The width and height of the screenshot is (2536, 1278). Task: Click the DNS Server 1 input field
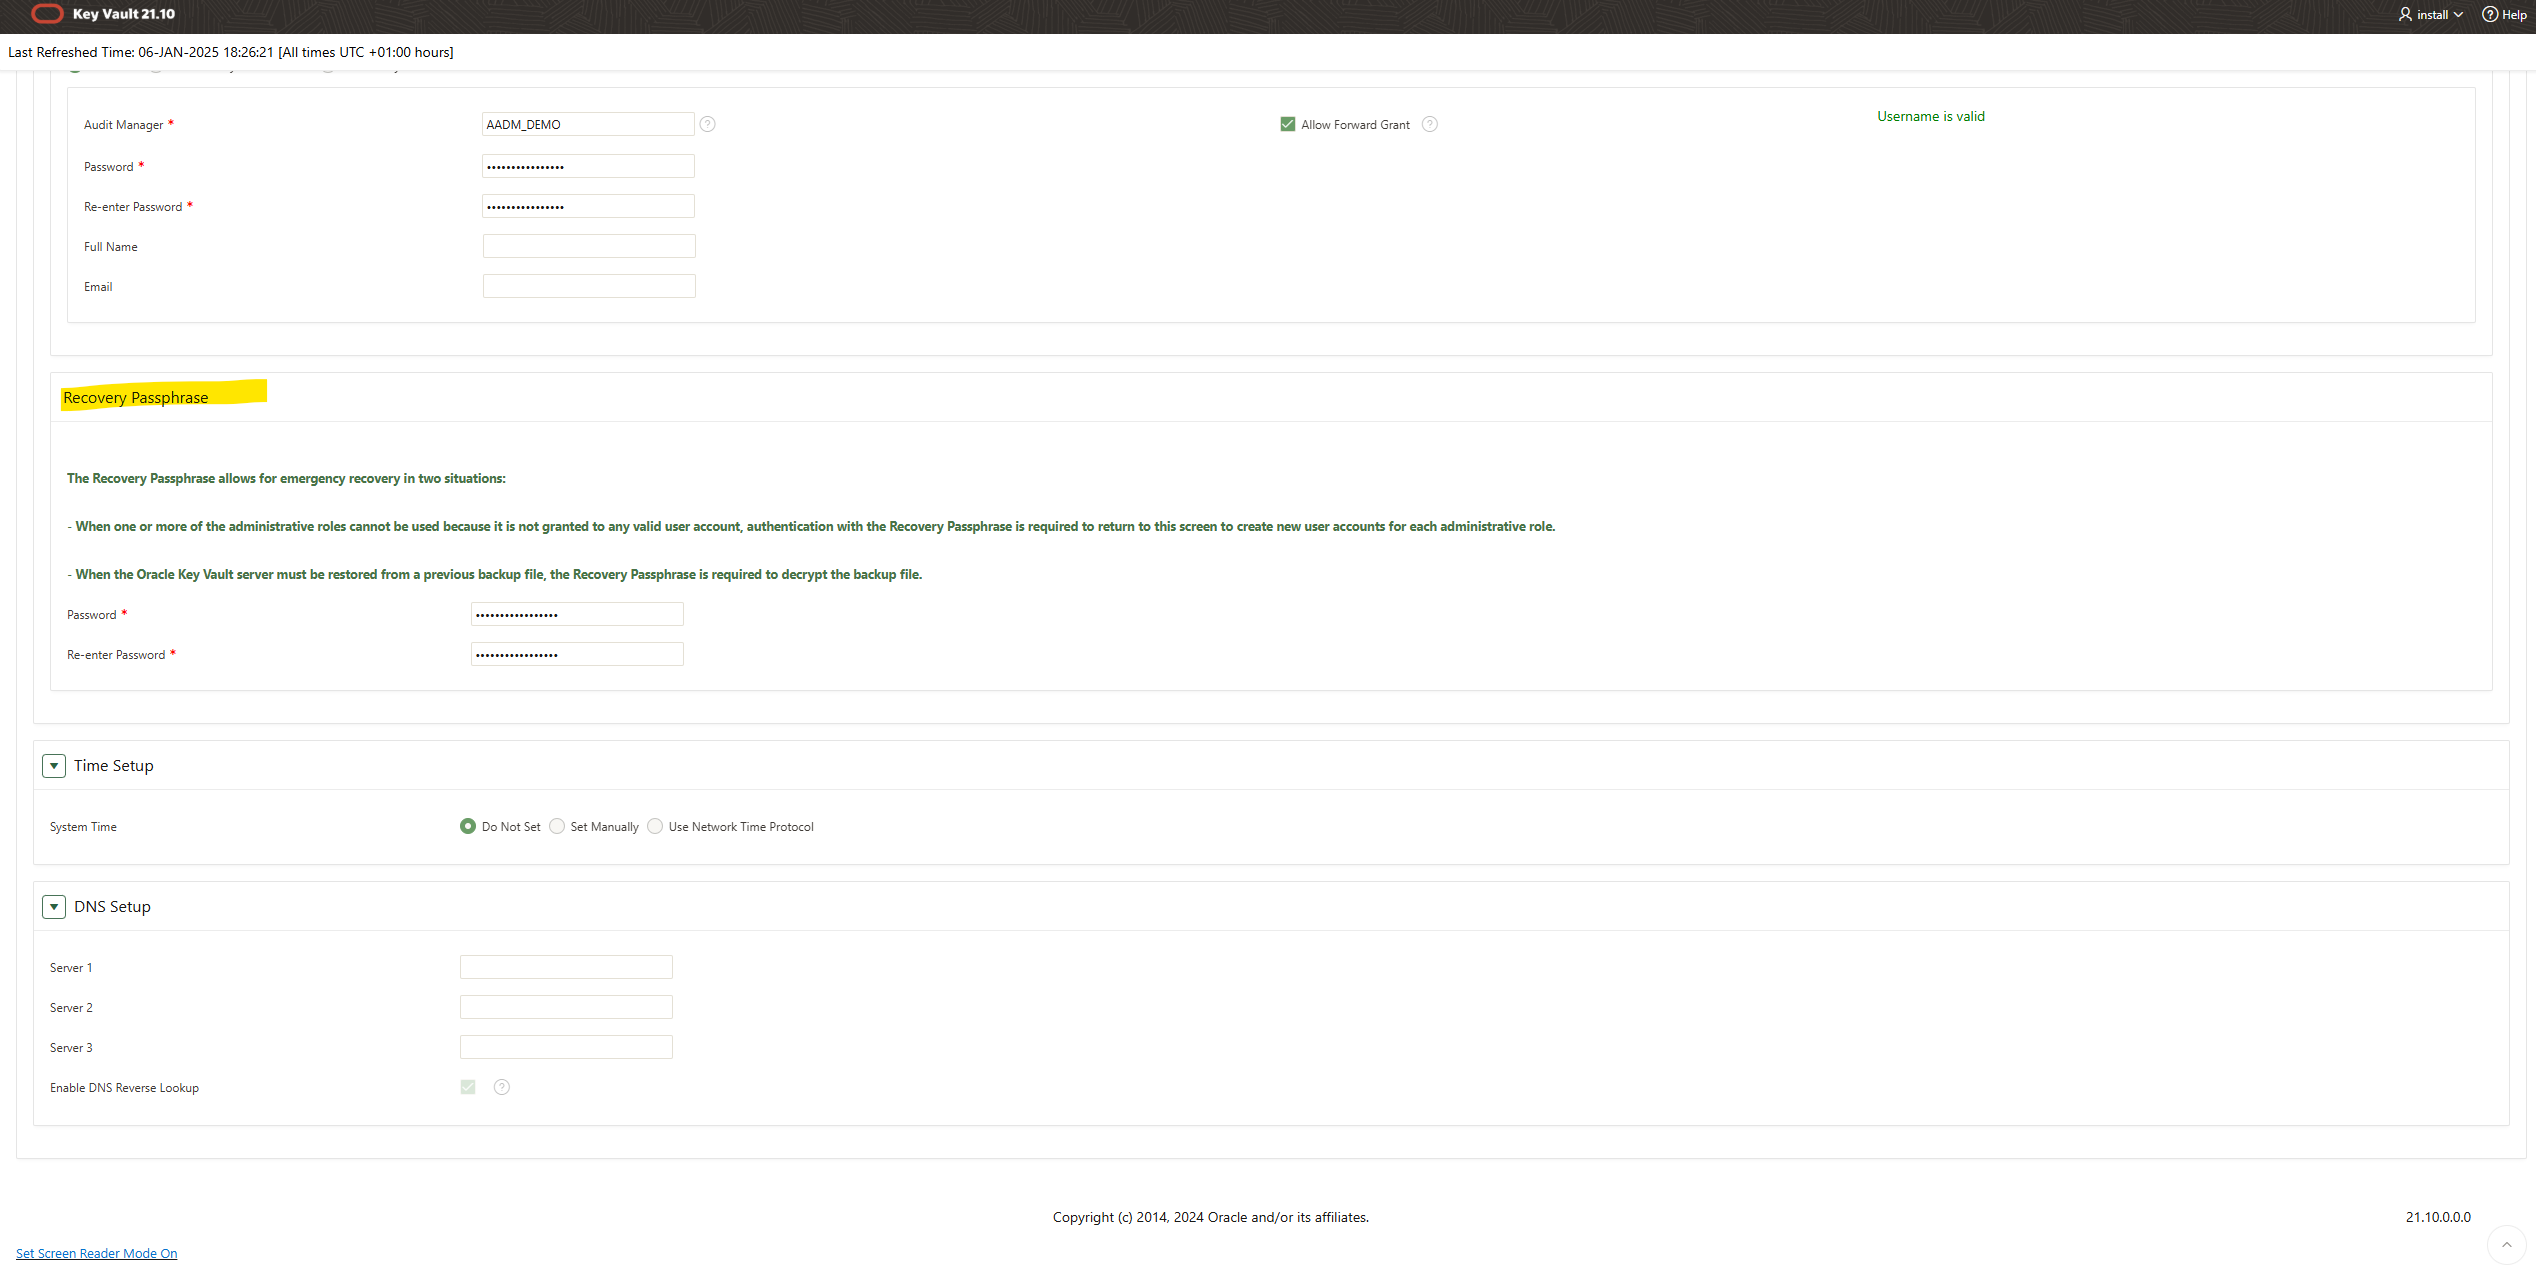[x=566, y=967]
